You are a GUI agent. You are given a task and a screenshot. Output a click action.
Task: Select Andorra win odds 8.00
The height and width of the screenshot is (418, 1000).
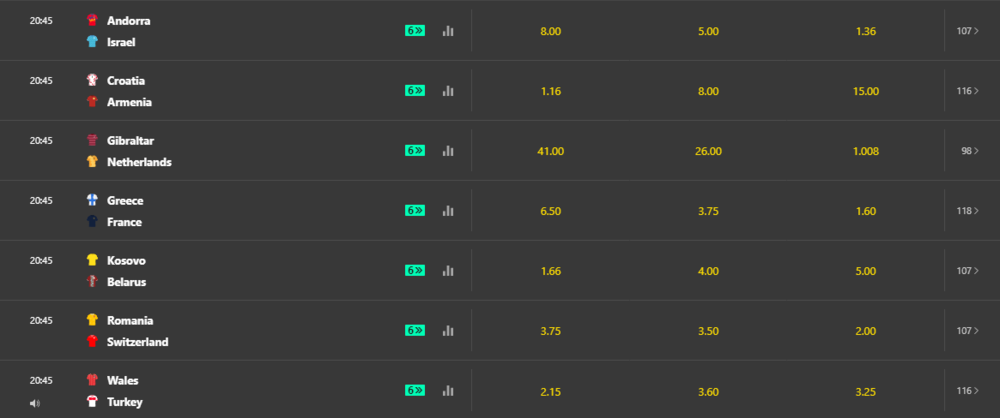[550, 31]
